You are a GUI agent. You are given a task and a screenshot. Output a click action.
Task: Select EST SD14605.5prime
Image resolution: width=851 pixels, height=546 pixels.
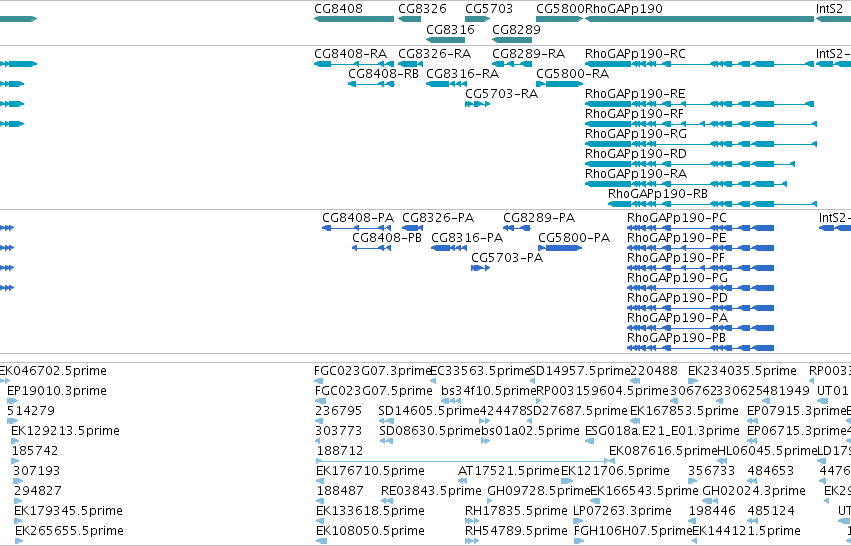tap(386, 421)
